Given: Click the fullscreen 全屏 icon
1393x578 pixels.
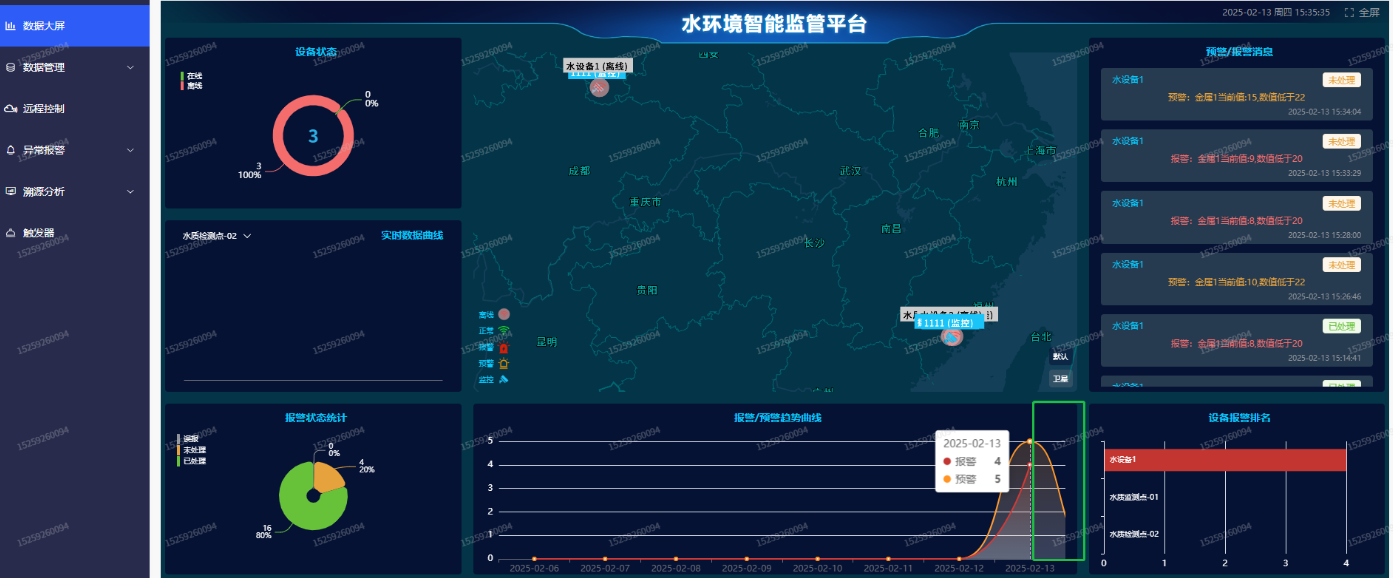Looking at the screenshot, I should pos(1349,13).
